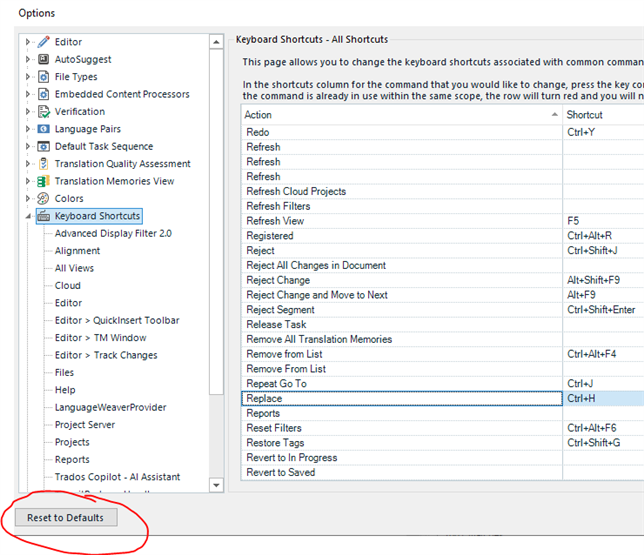Click the Default Task Sequence icon
Image resolution: width=644 pixels, height=555 pixels.
(x=44, y=146)
